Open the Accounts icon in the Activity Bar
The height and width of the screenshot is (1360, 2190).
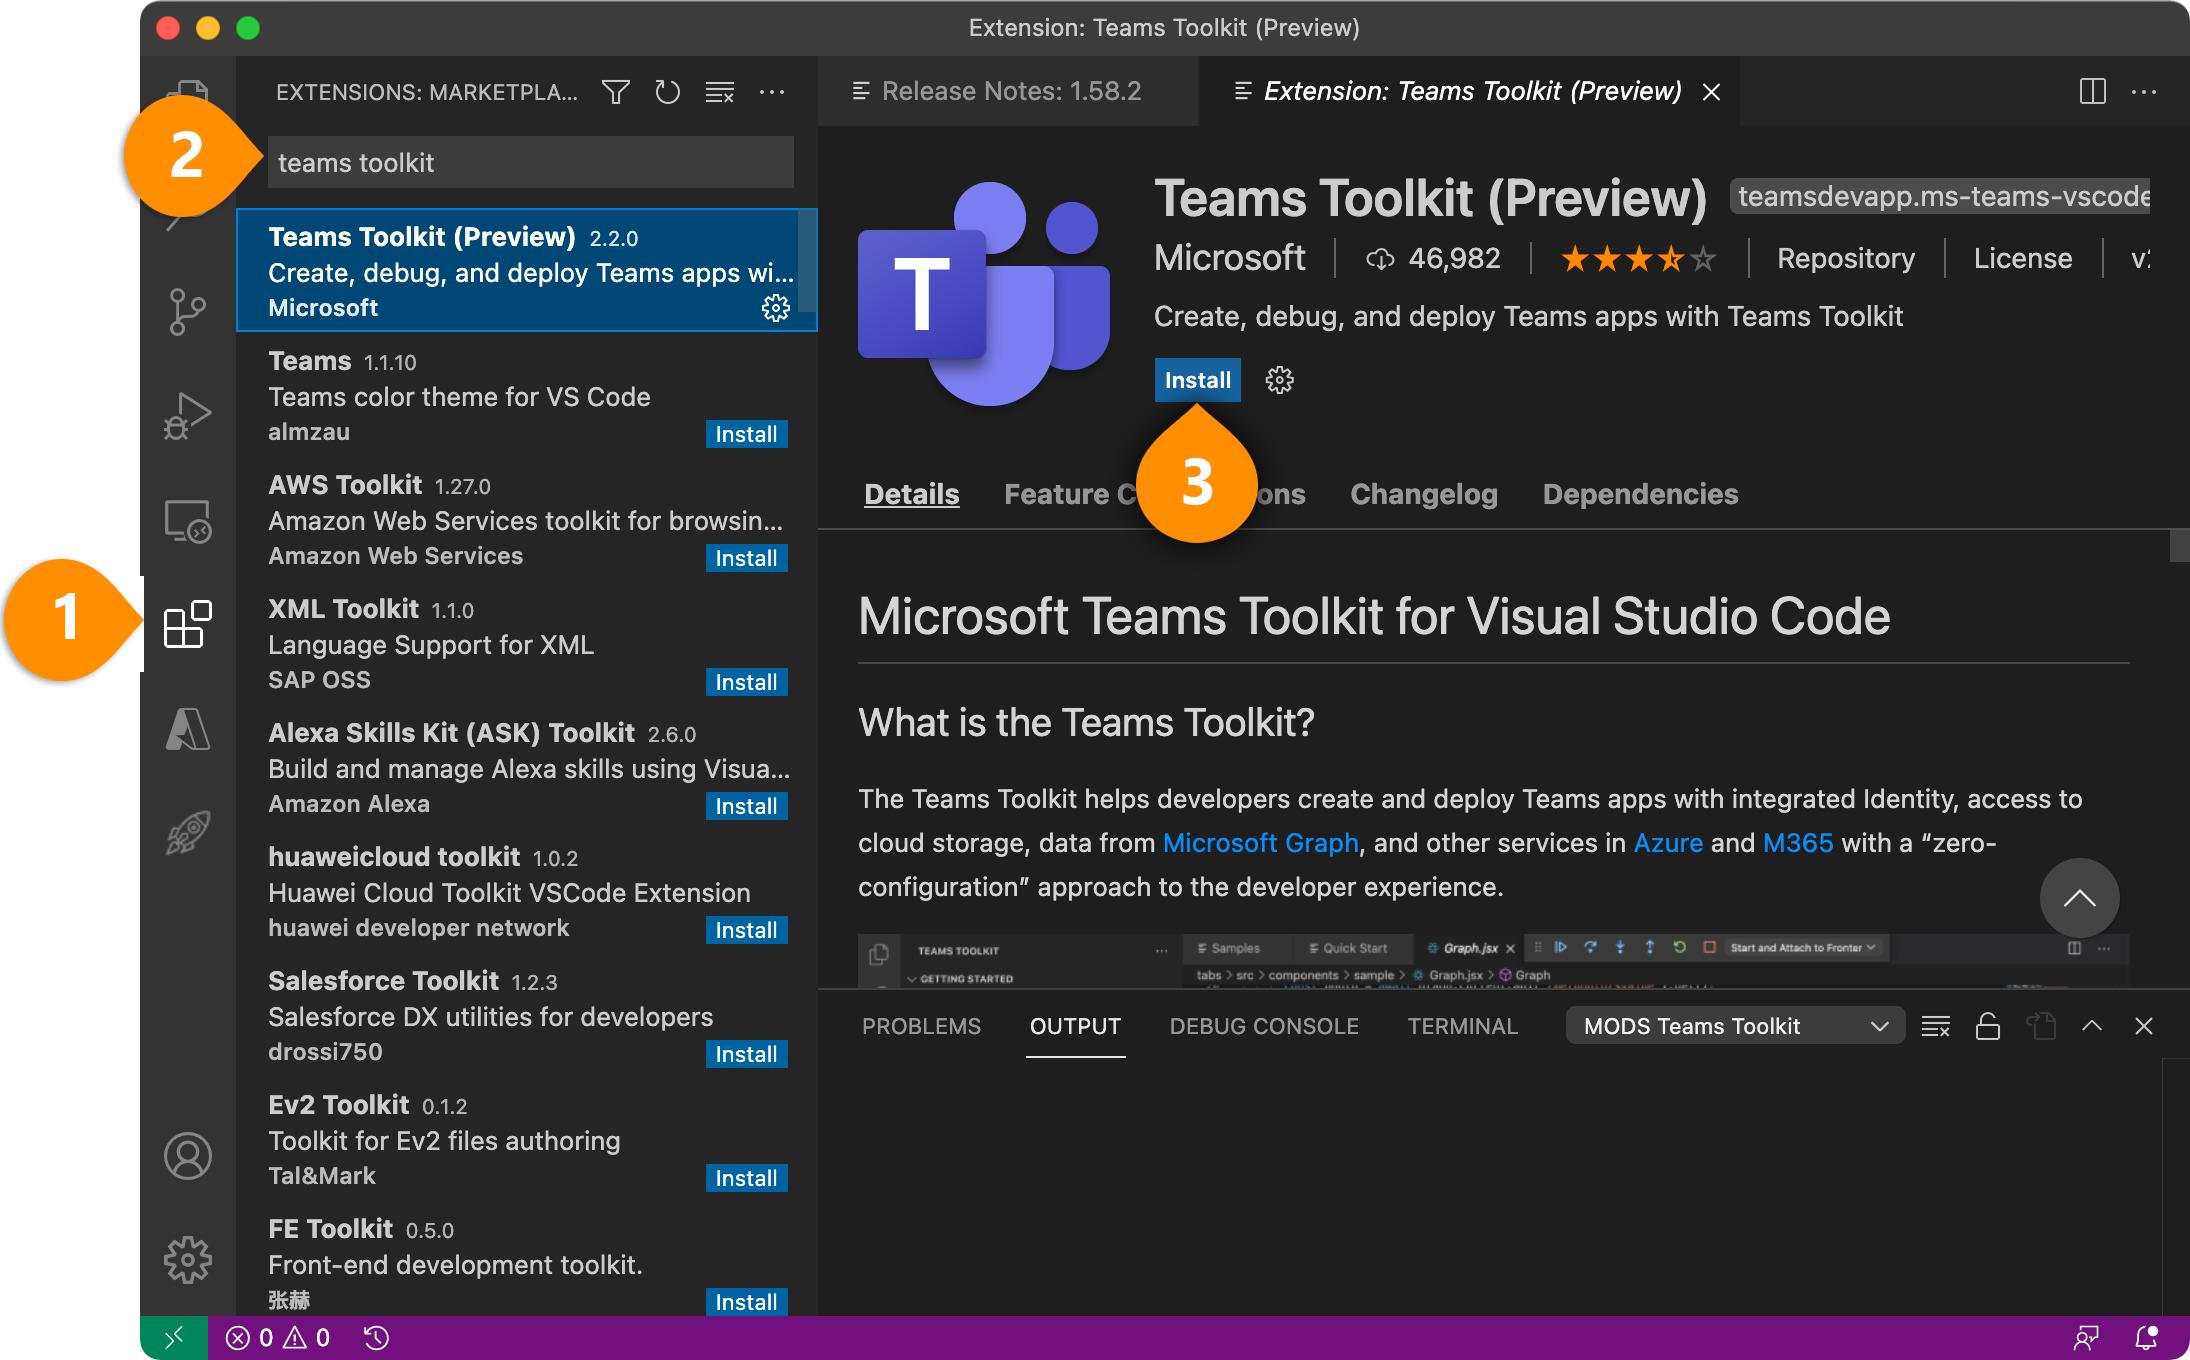point(187,1156)
